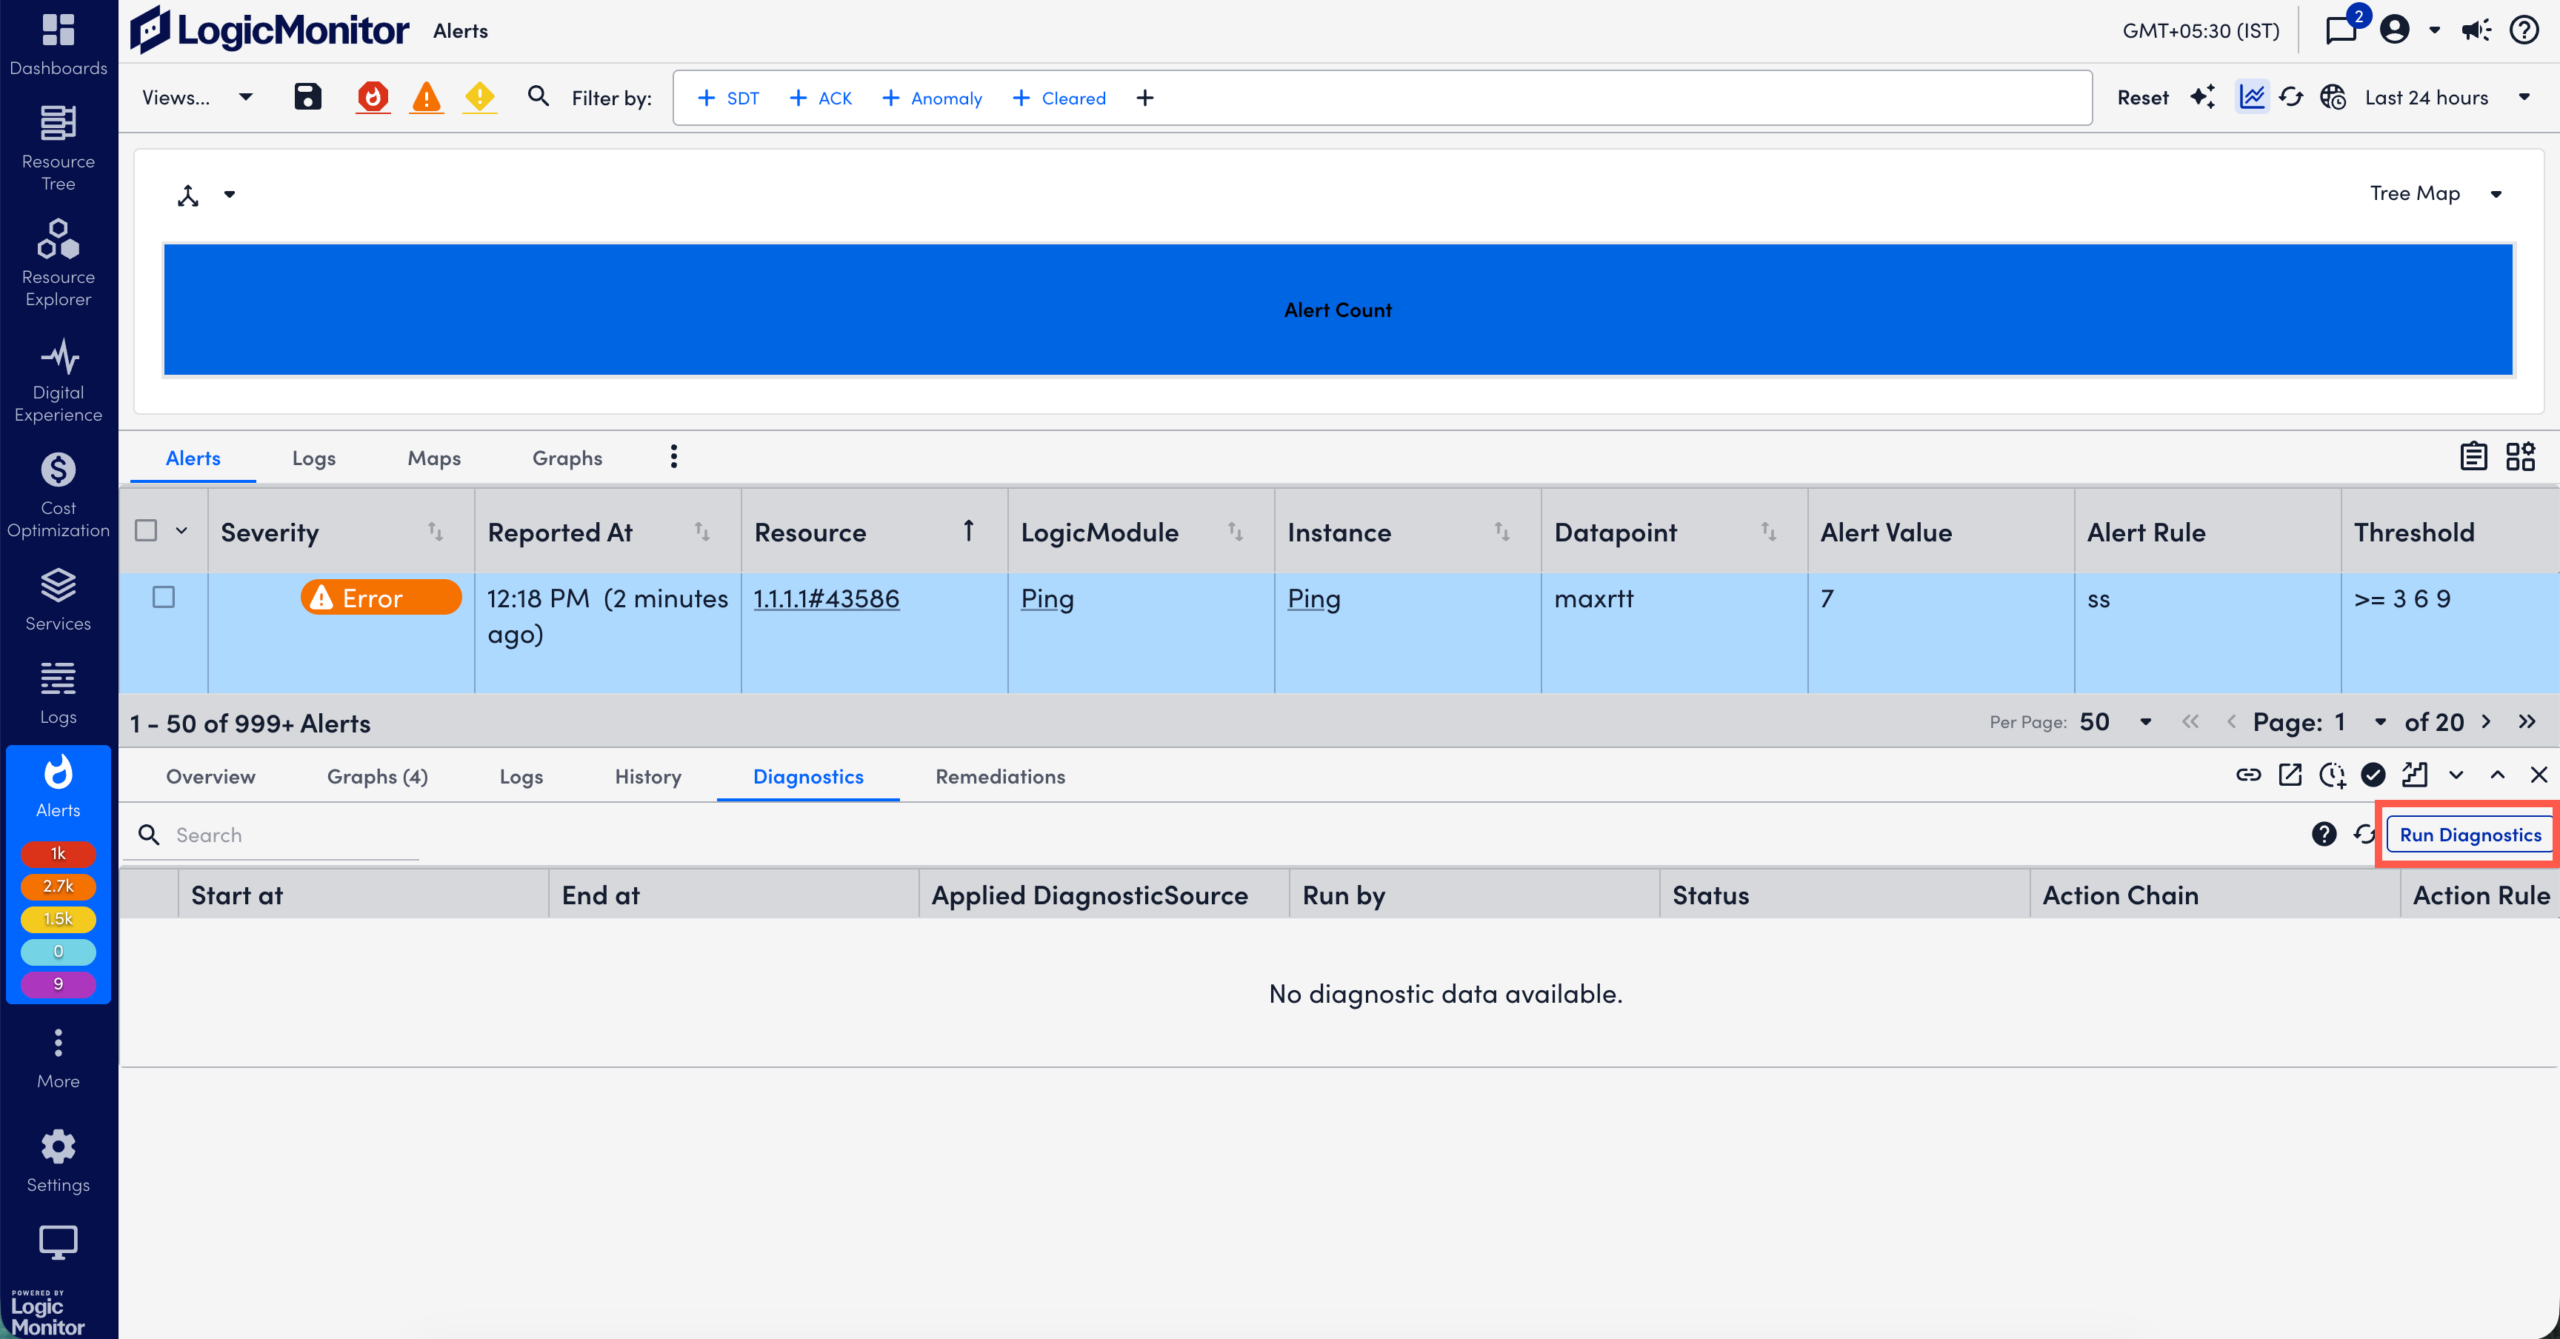The image size is (2560, 1339).
Task: Expand the bulk select options chevron
Action: coord(182,530)
